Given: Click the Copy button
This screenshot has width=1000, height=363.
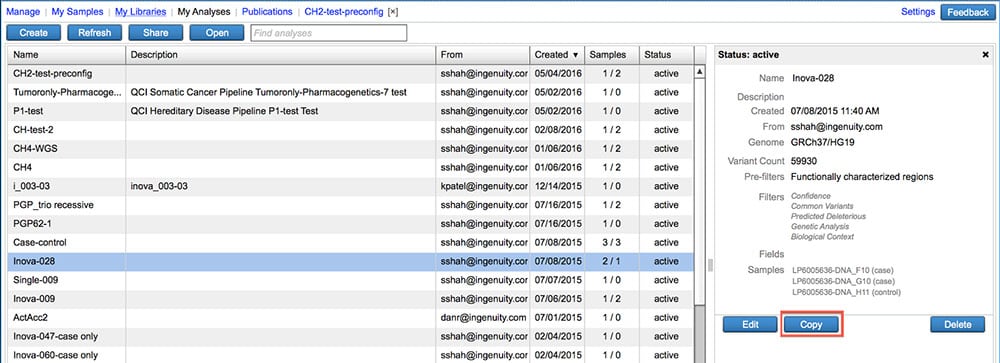Looking at the screenshot, I should click(812, 324).
